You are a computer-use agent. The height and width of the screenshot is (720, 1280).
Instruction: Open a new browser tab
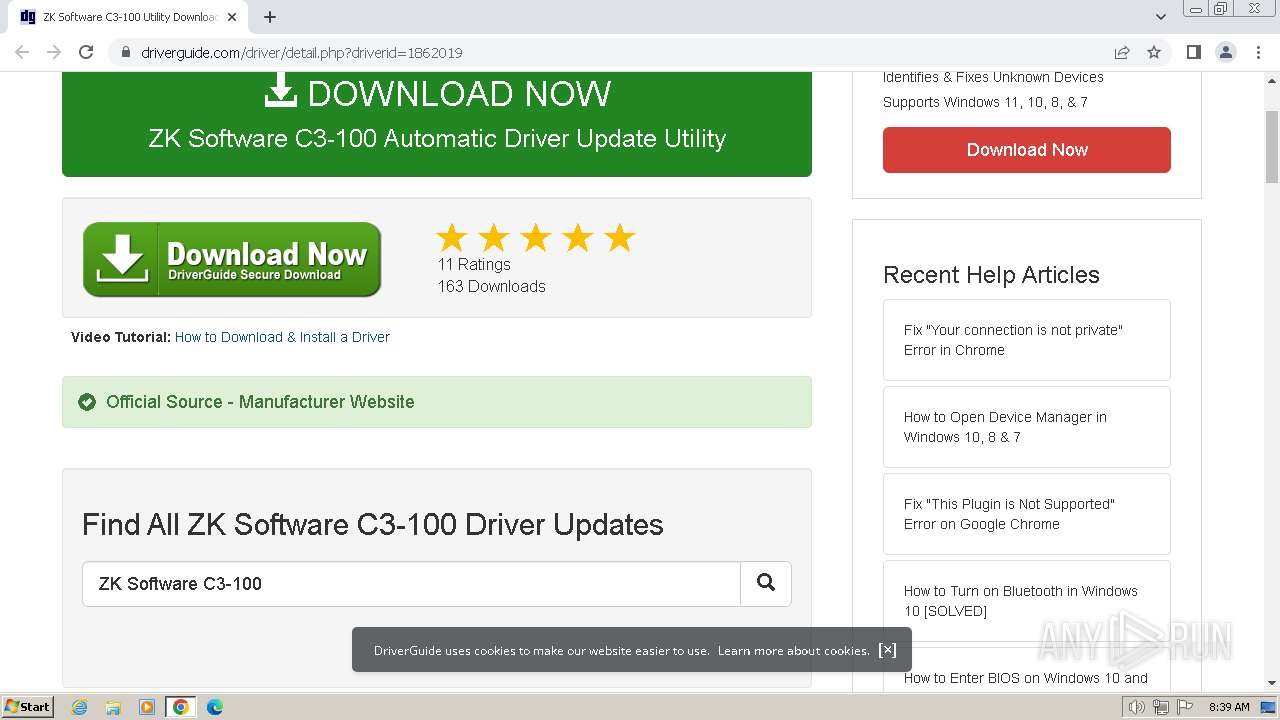(x=270, y=17)
